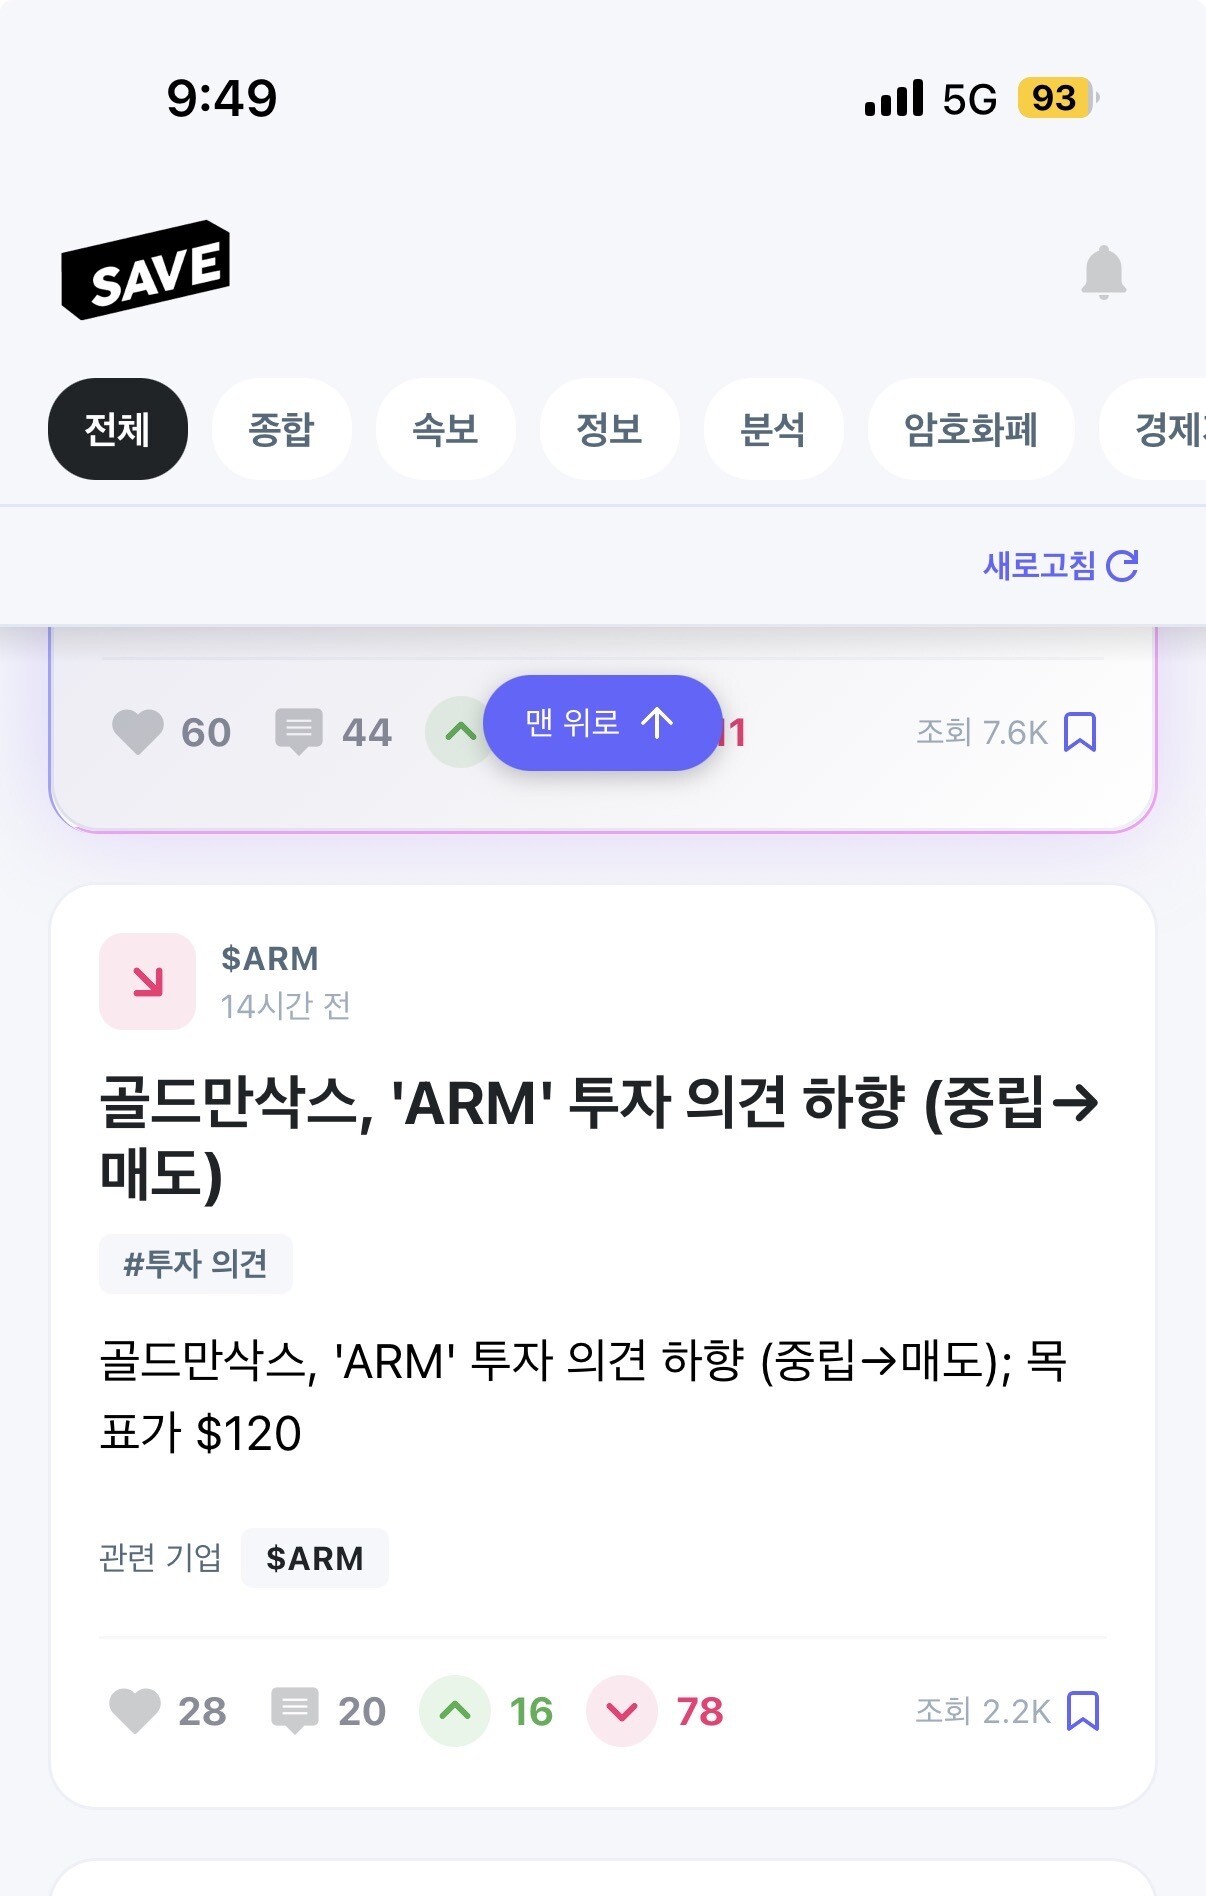
Task: Open comments icon showing 44
Action: [299, 732]
